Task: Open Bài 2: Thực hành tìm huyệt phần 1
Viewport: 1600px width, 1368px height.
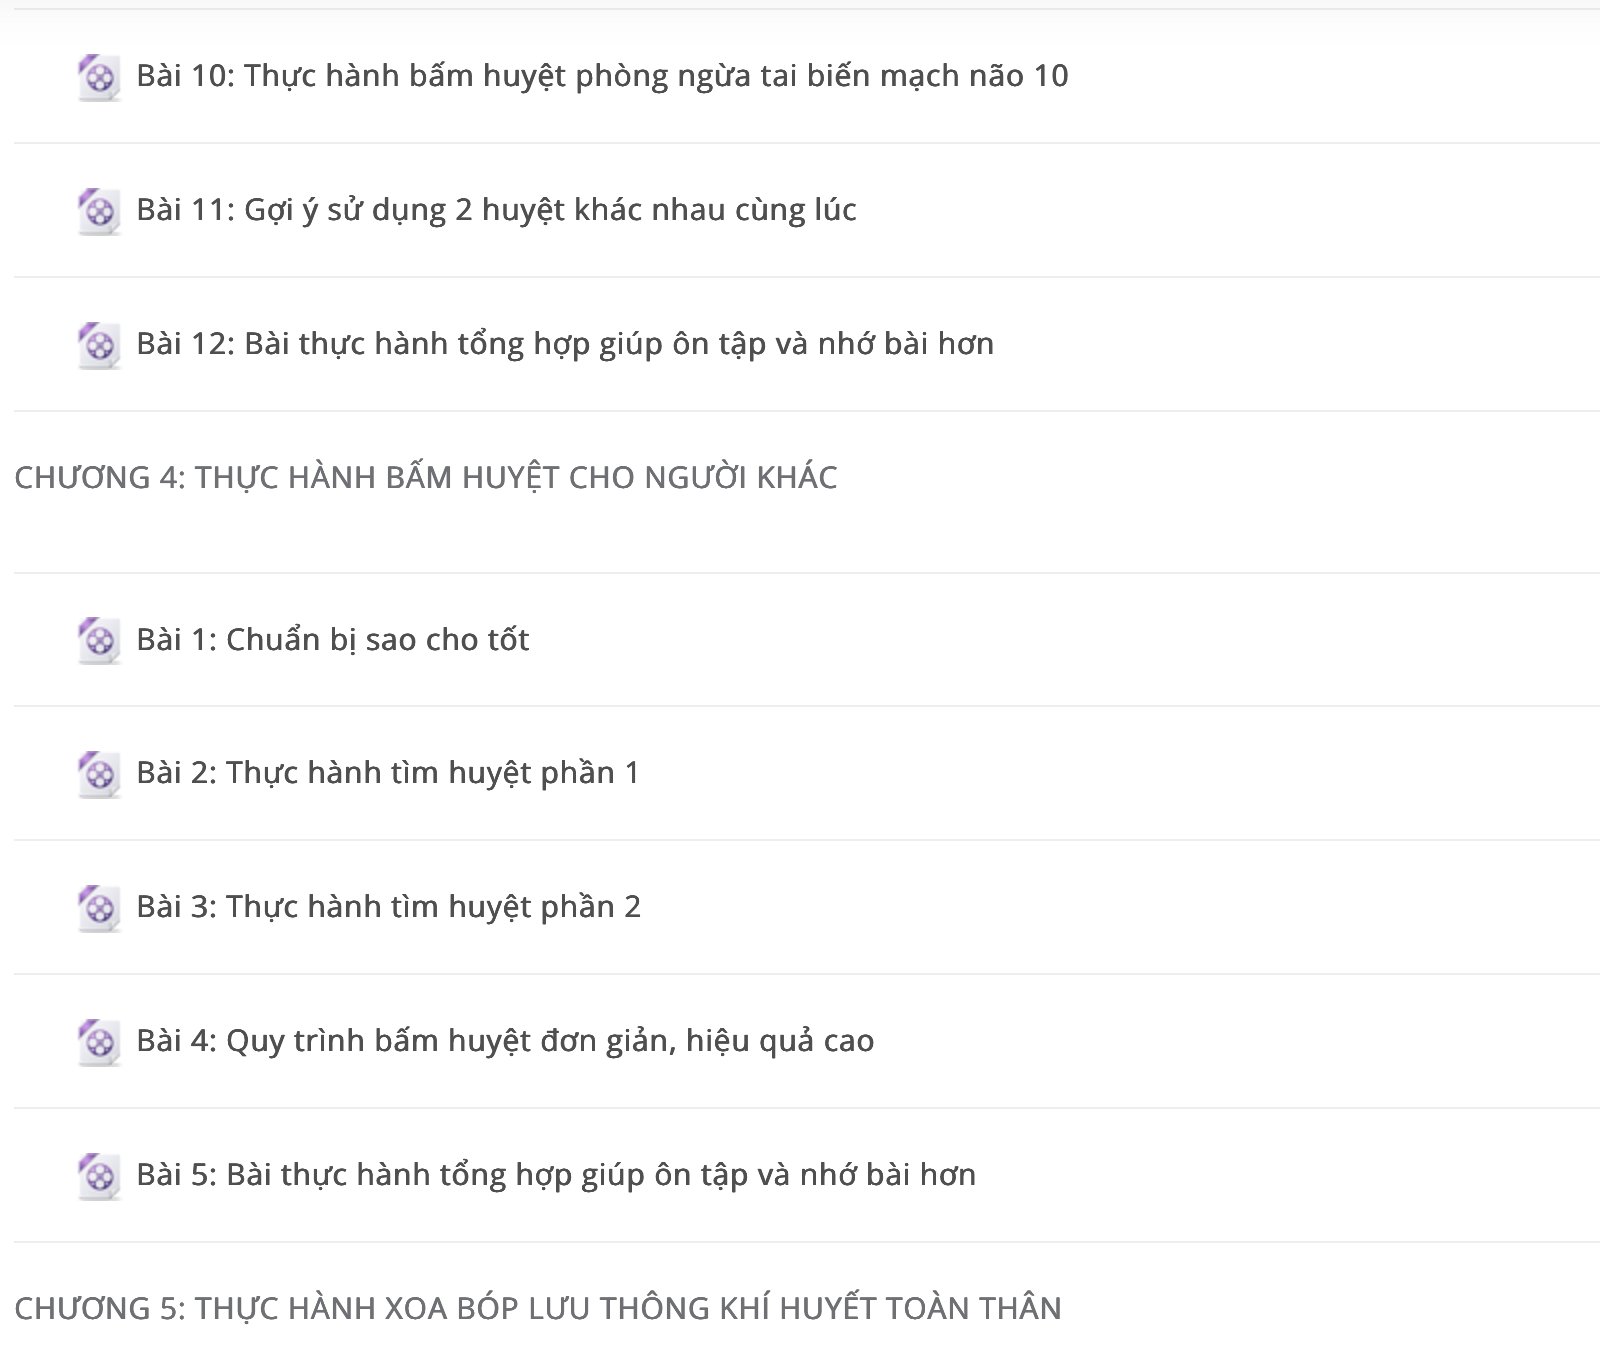Action: coord(387,773)
